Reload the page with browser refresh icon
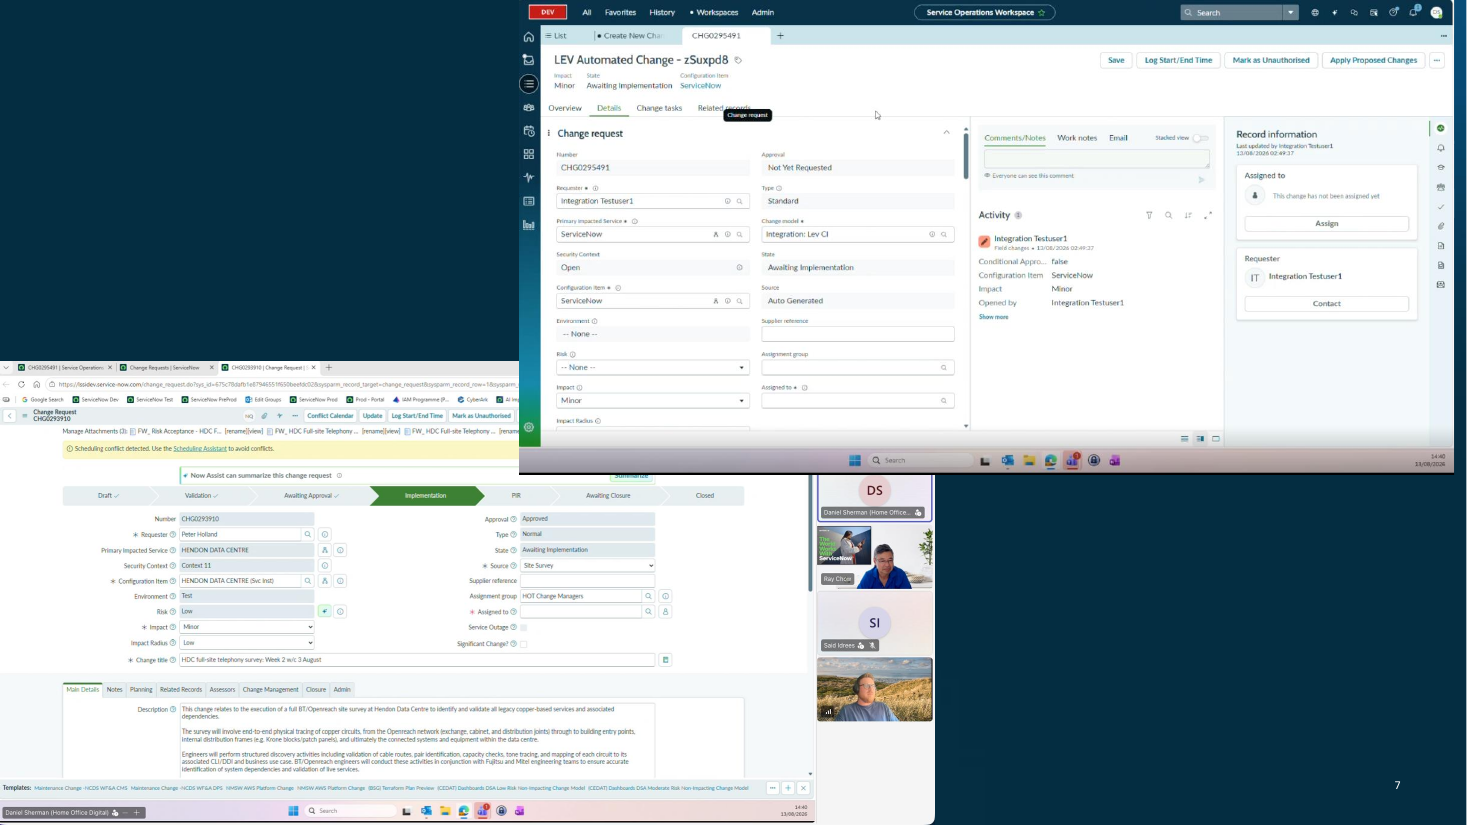1467x825 pixels. tap(21, 384)
